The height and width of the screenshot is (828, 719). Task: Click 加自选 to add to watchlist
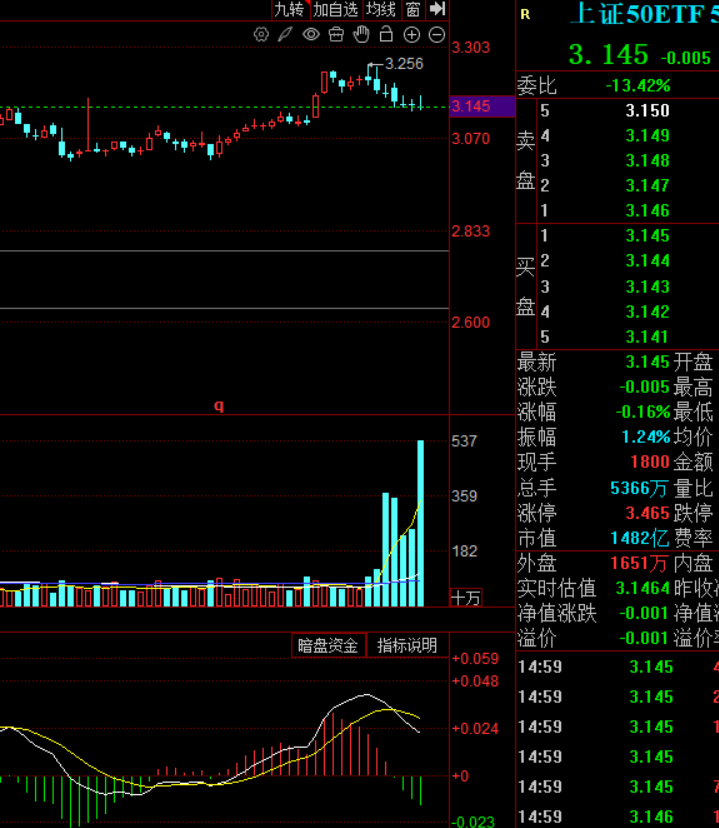click(x=336, y=10)
